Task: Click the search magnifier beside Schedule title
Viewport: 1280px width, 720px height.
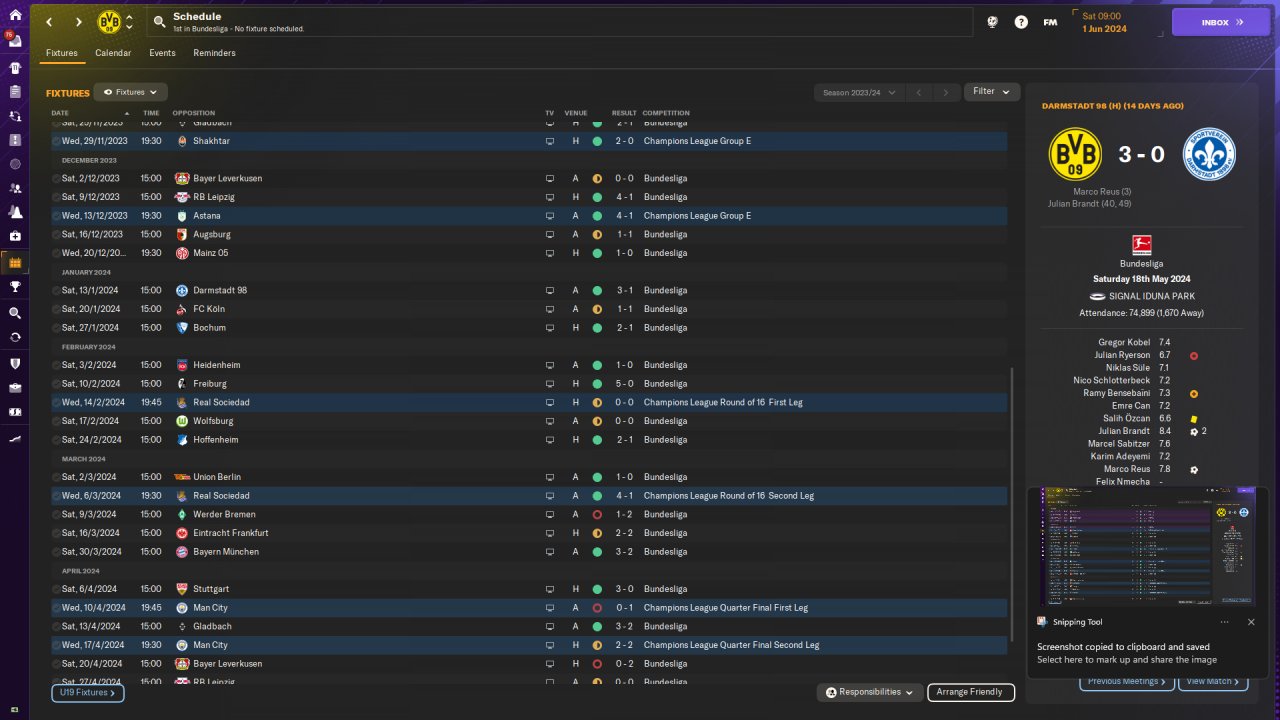Action: tap(160, 22)
